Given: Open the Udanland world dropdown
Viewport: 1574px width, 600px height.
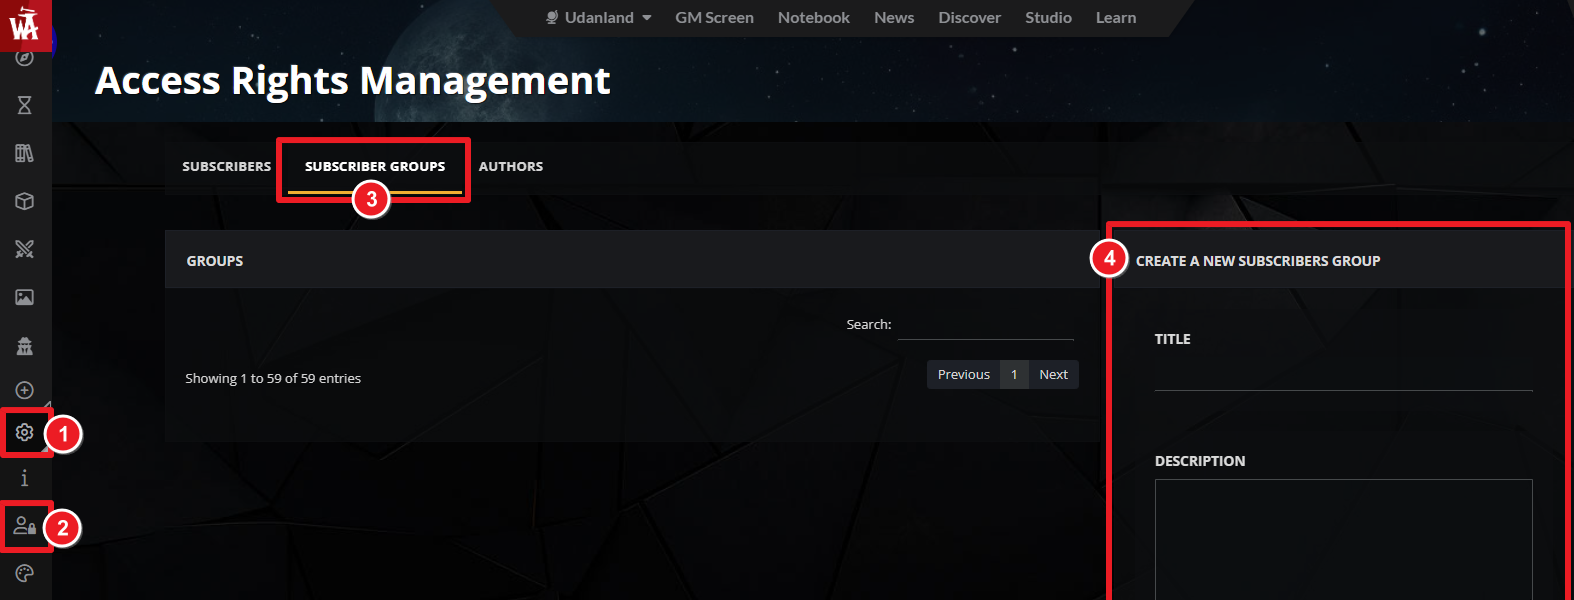Looking at the screenshot, I should (598, 18).
